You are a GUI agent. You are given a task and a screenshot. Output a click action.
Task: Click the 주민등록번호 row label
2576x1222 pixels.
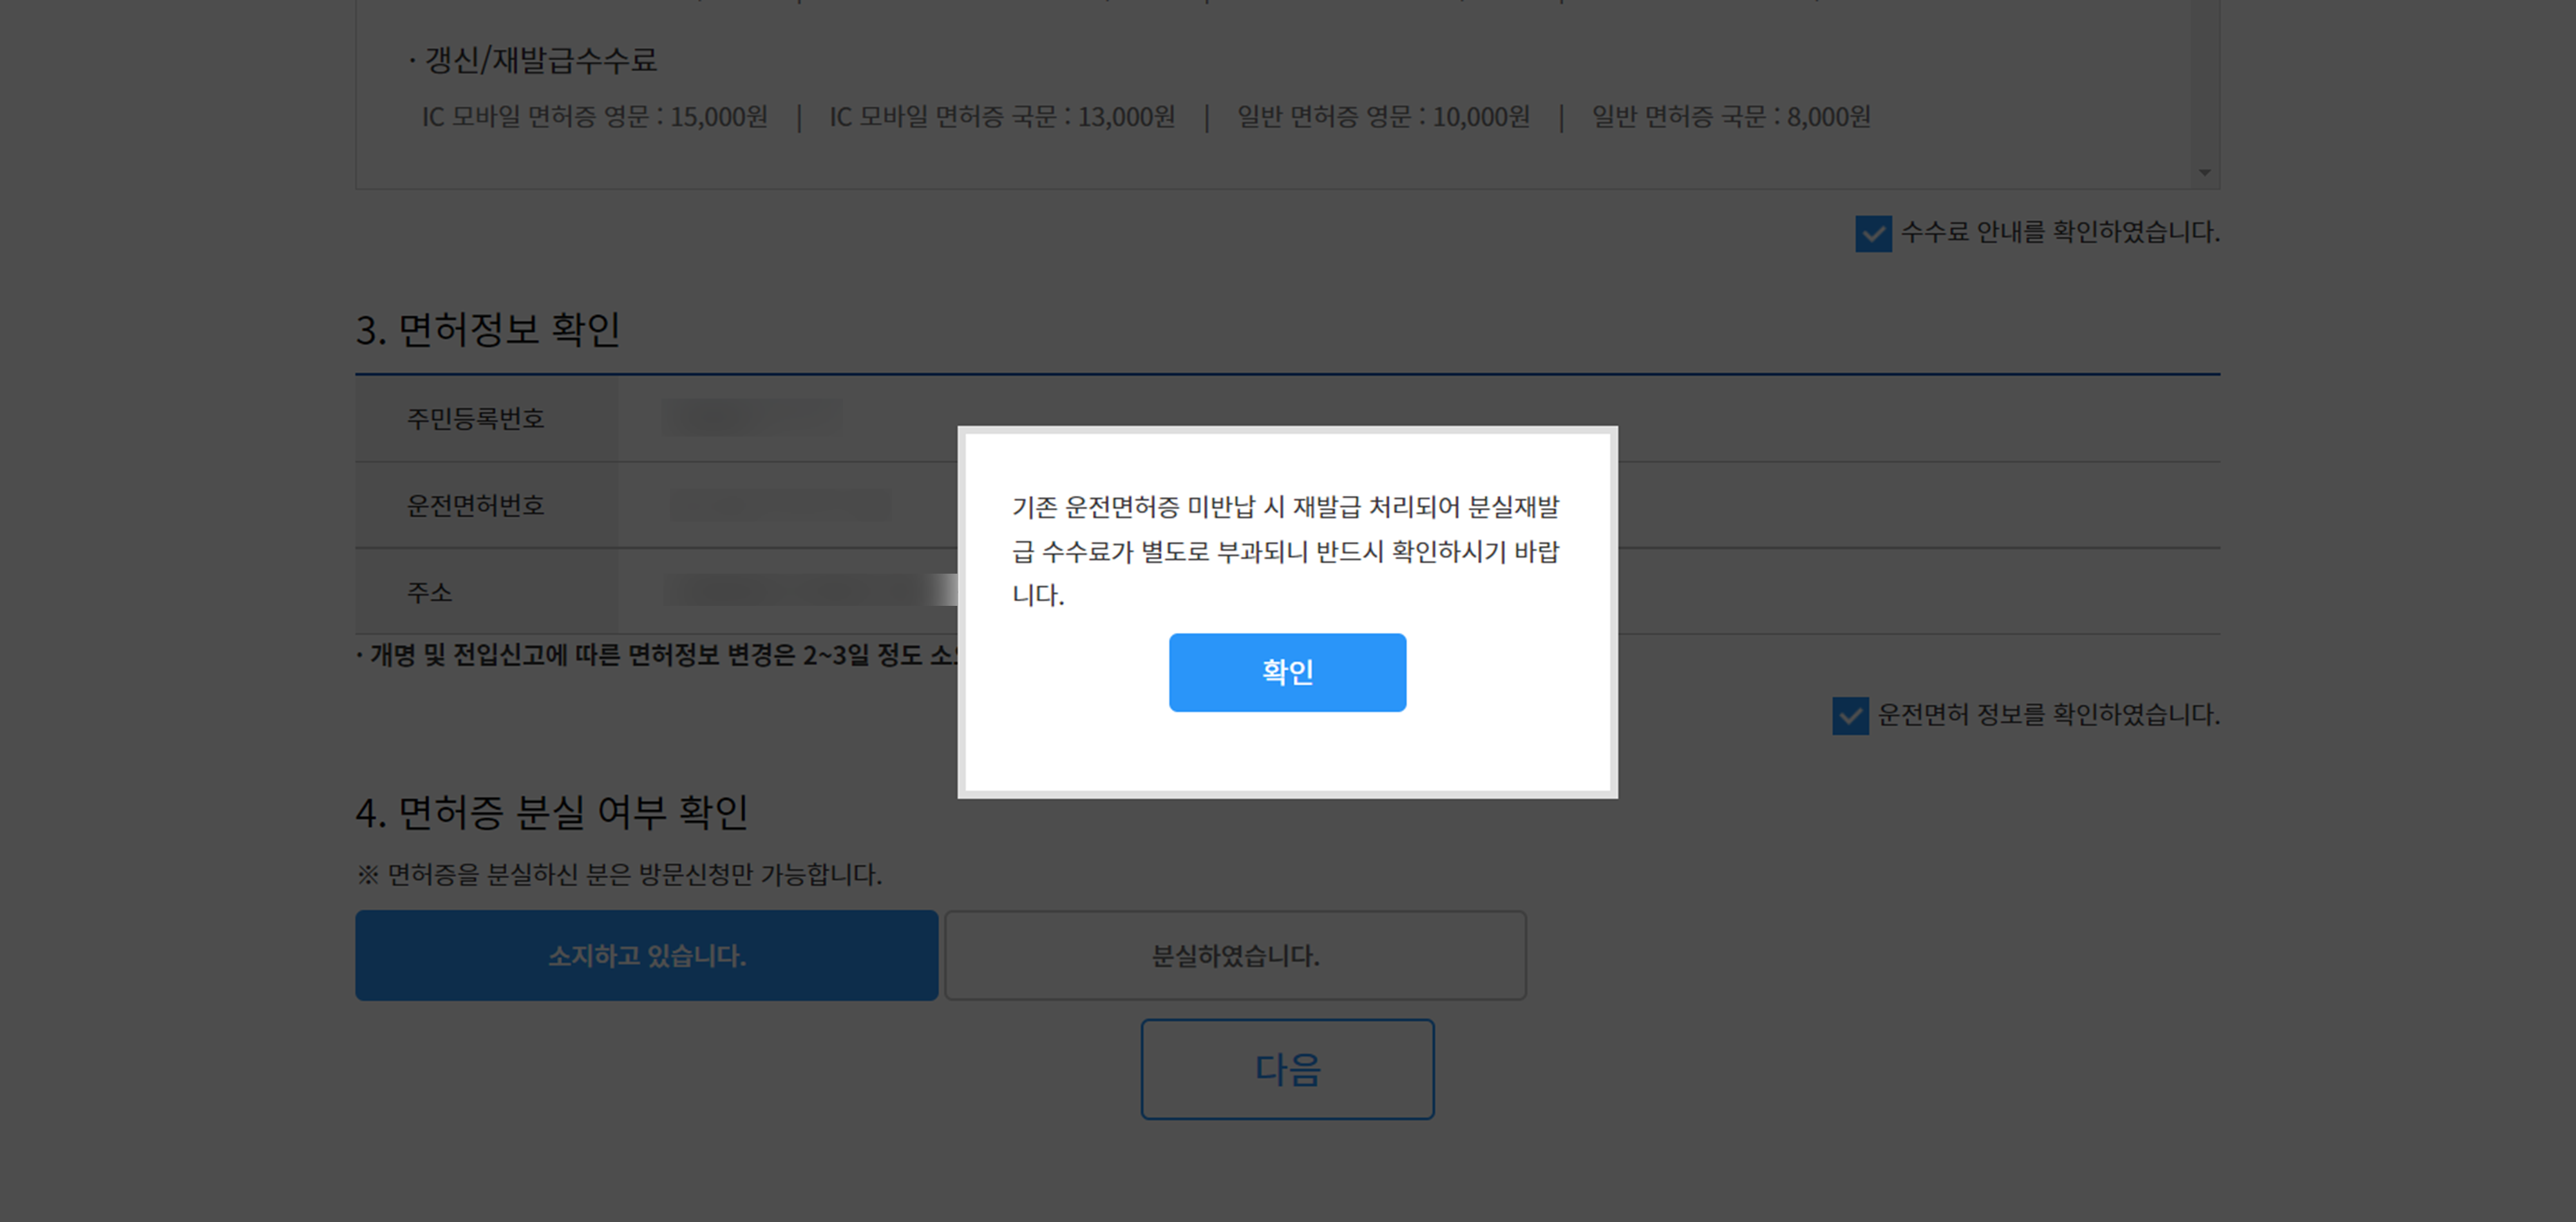(475, 418)
